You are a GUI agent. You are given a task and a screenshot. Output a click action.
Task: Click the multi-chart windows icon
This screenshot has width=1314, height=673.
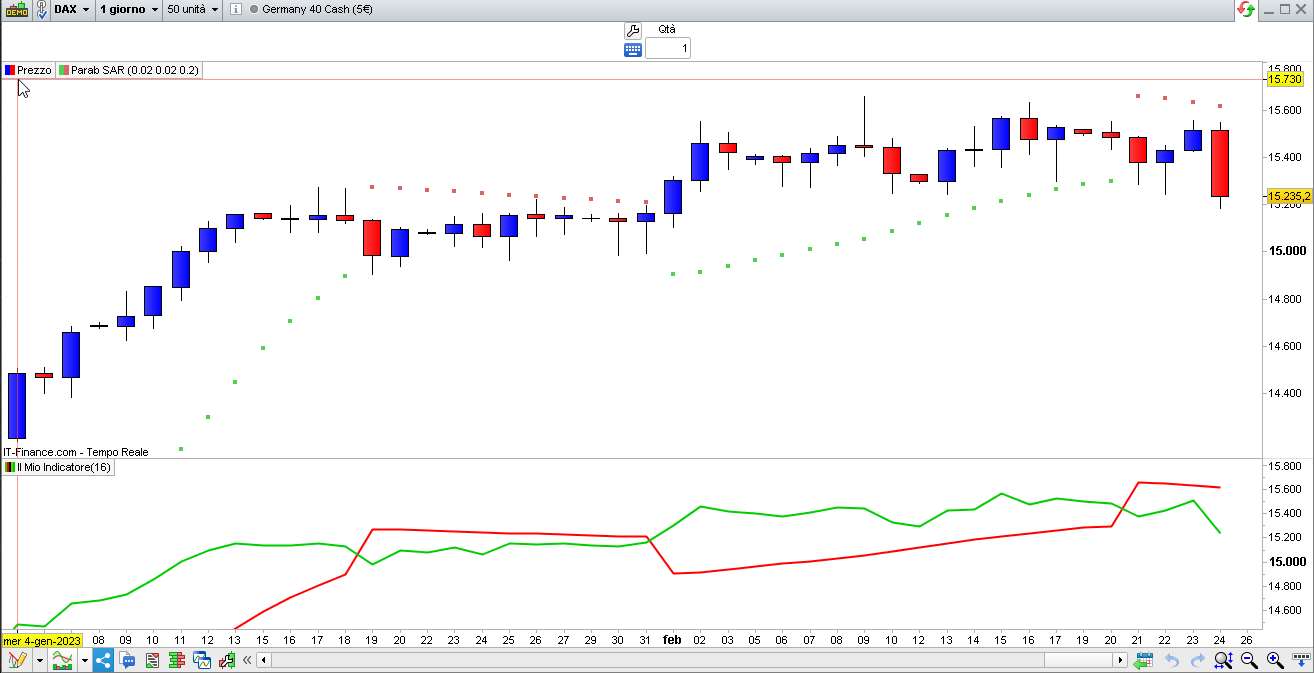tap(202, 660)
